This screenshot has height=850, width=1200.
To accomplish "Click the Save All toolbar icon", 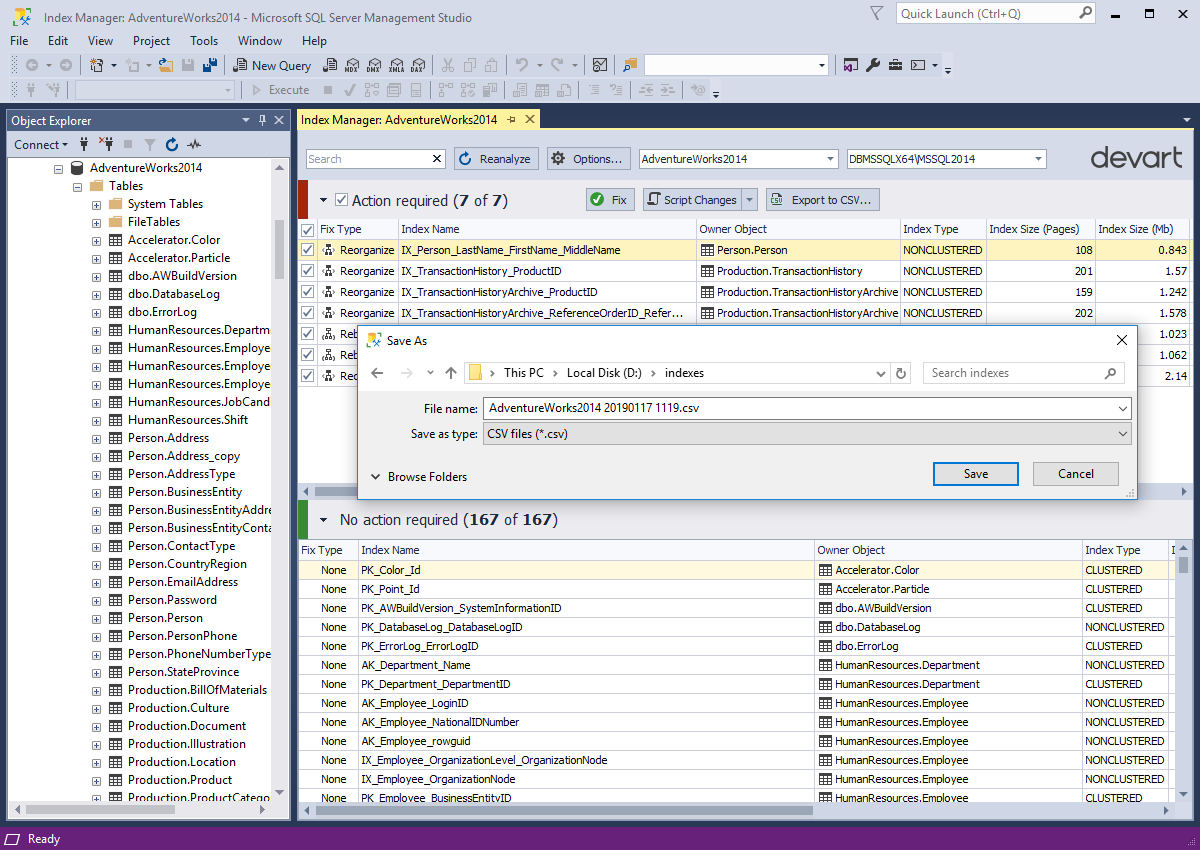I will (x=210, y=65).
